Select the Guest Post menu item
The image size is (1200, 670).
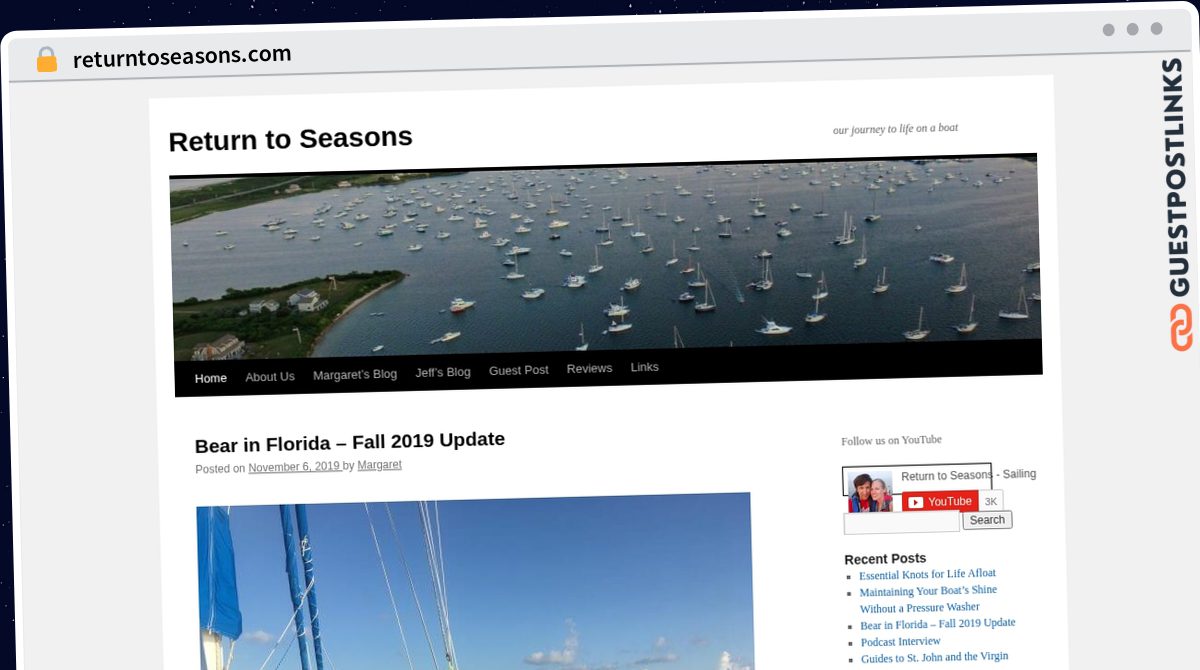pyautogui.click(x=518, y=371)
